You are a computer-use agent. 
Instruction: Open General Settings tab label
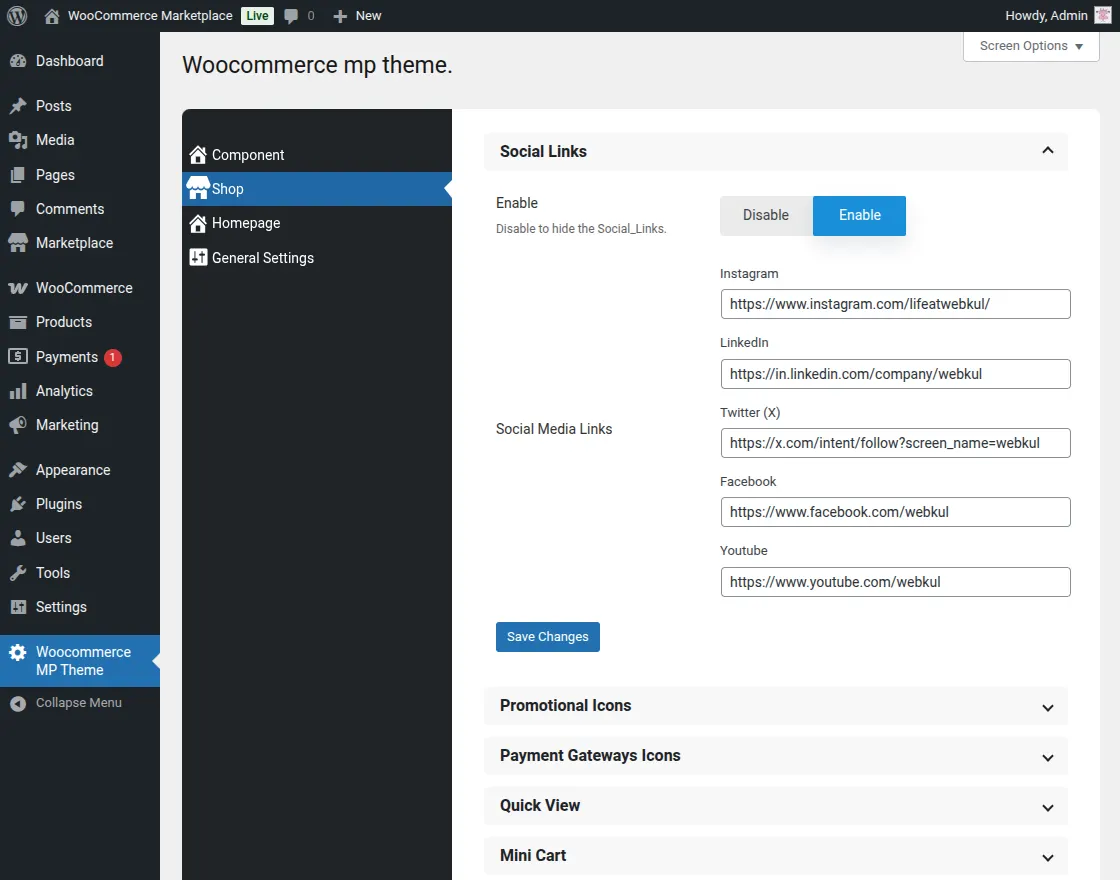263,258
